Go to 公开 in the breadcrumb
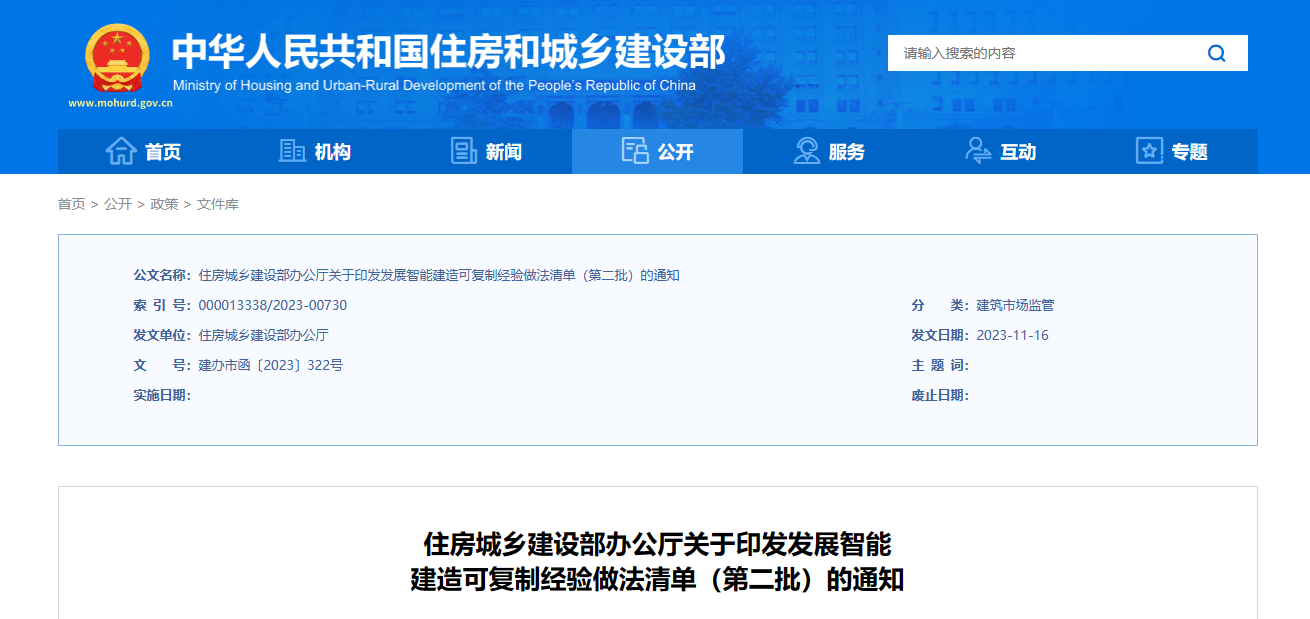1310x619 pixels. (118, 204)
